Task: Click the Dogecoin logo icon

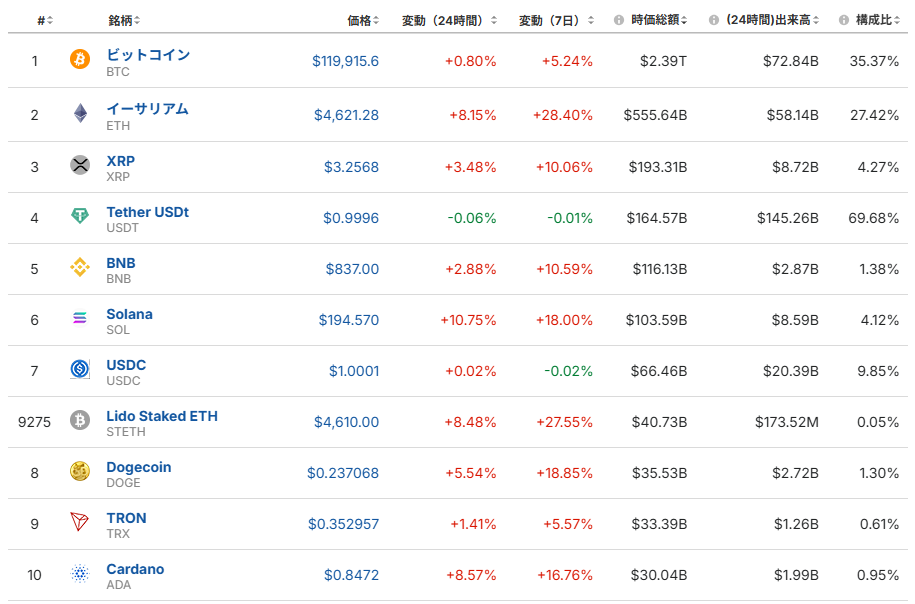Action: 80,471
